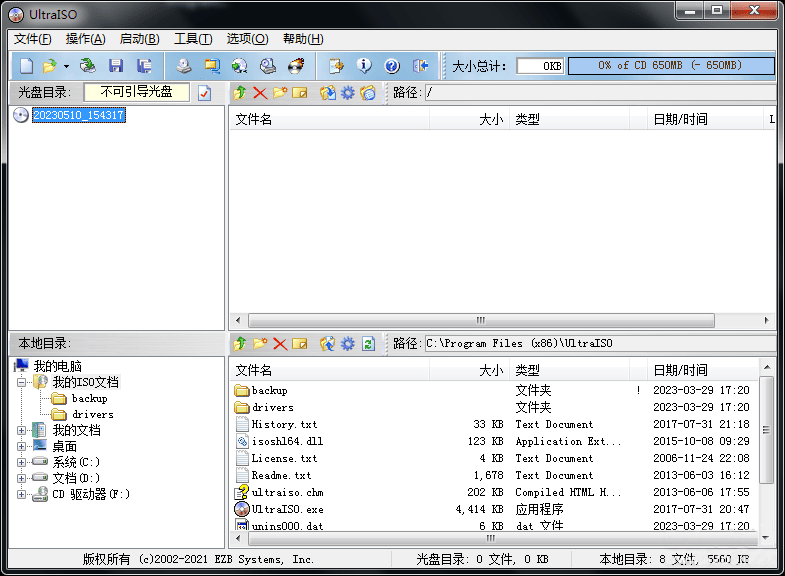The width and height of the screenshot is (785, 576).
Task: Click the notepad with gear toolbar icon
Action: (x=336, y=66)
